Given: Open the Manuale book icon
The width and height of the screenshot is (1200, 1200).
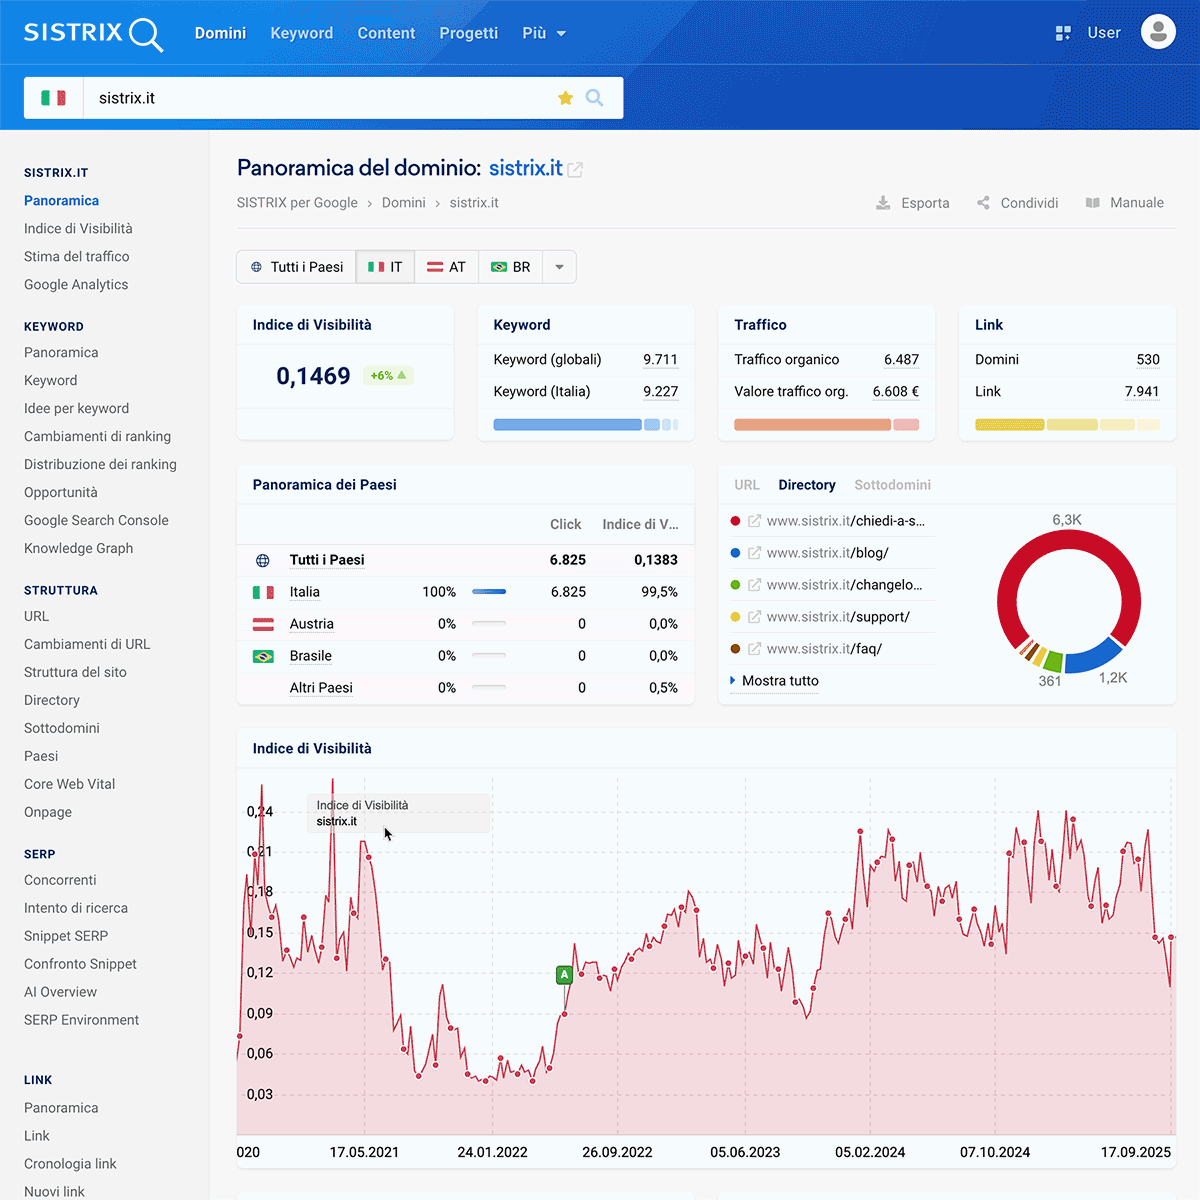Looking at the screenshot, I should point(1093,203).
